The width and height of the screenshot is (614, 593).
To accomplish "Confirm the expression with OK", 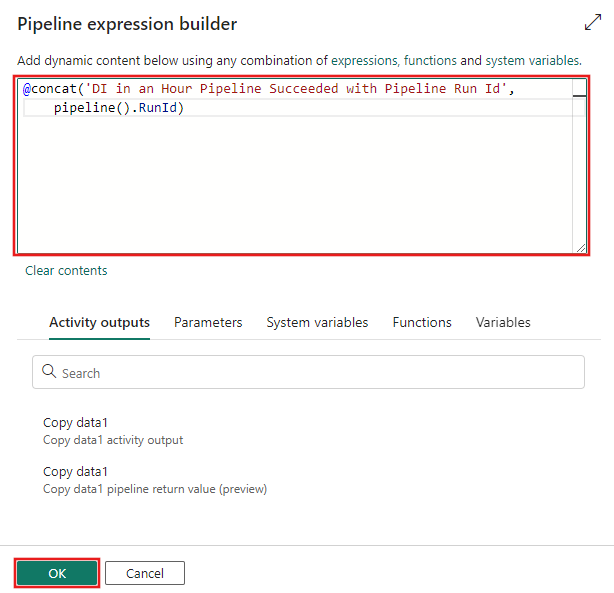I will click(57, 573).
